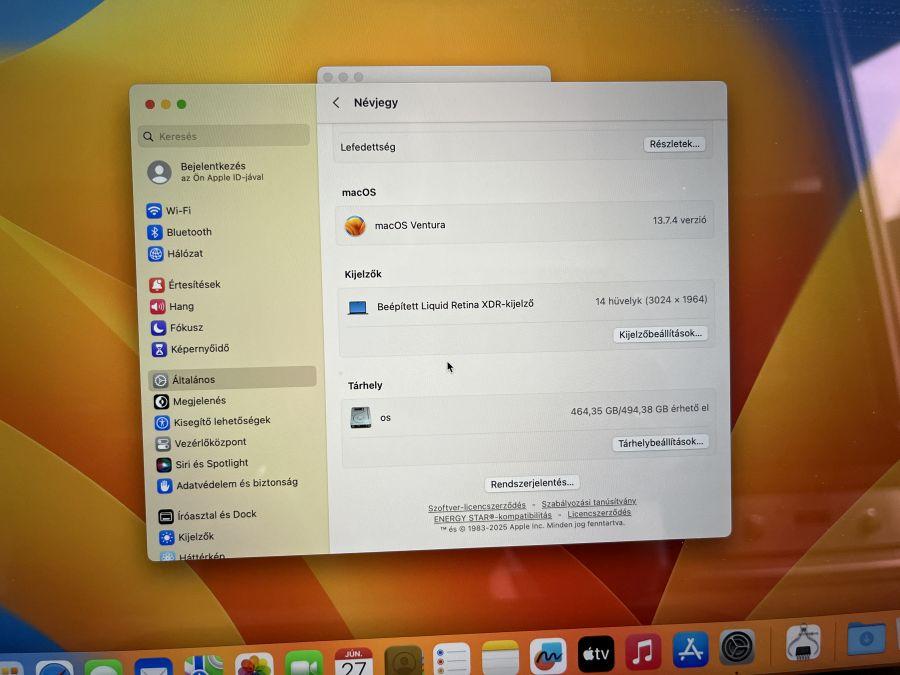Image resolution: width=900 pixels, height=675 pixels.
Task: Launch Music from the Dock
Action: click(643, 651)
